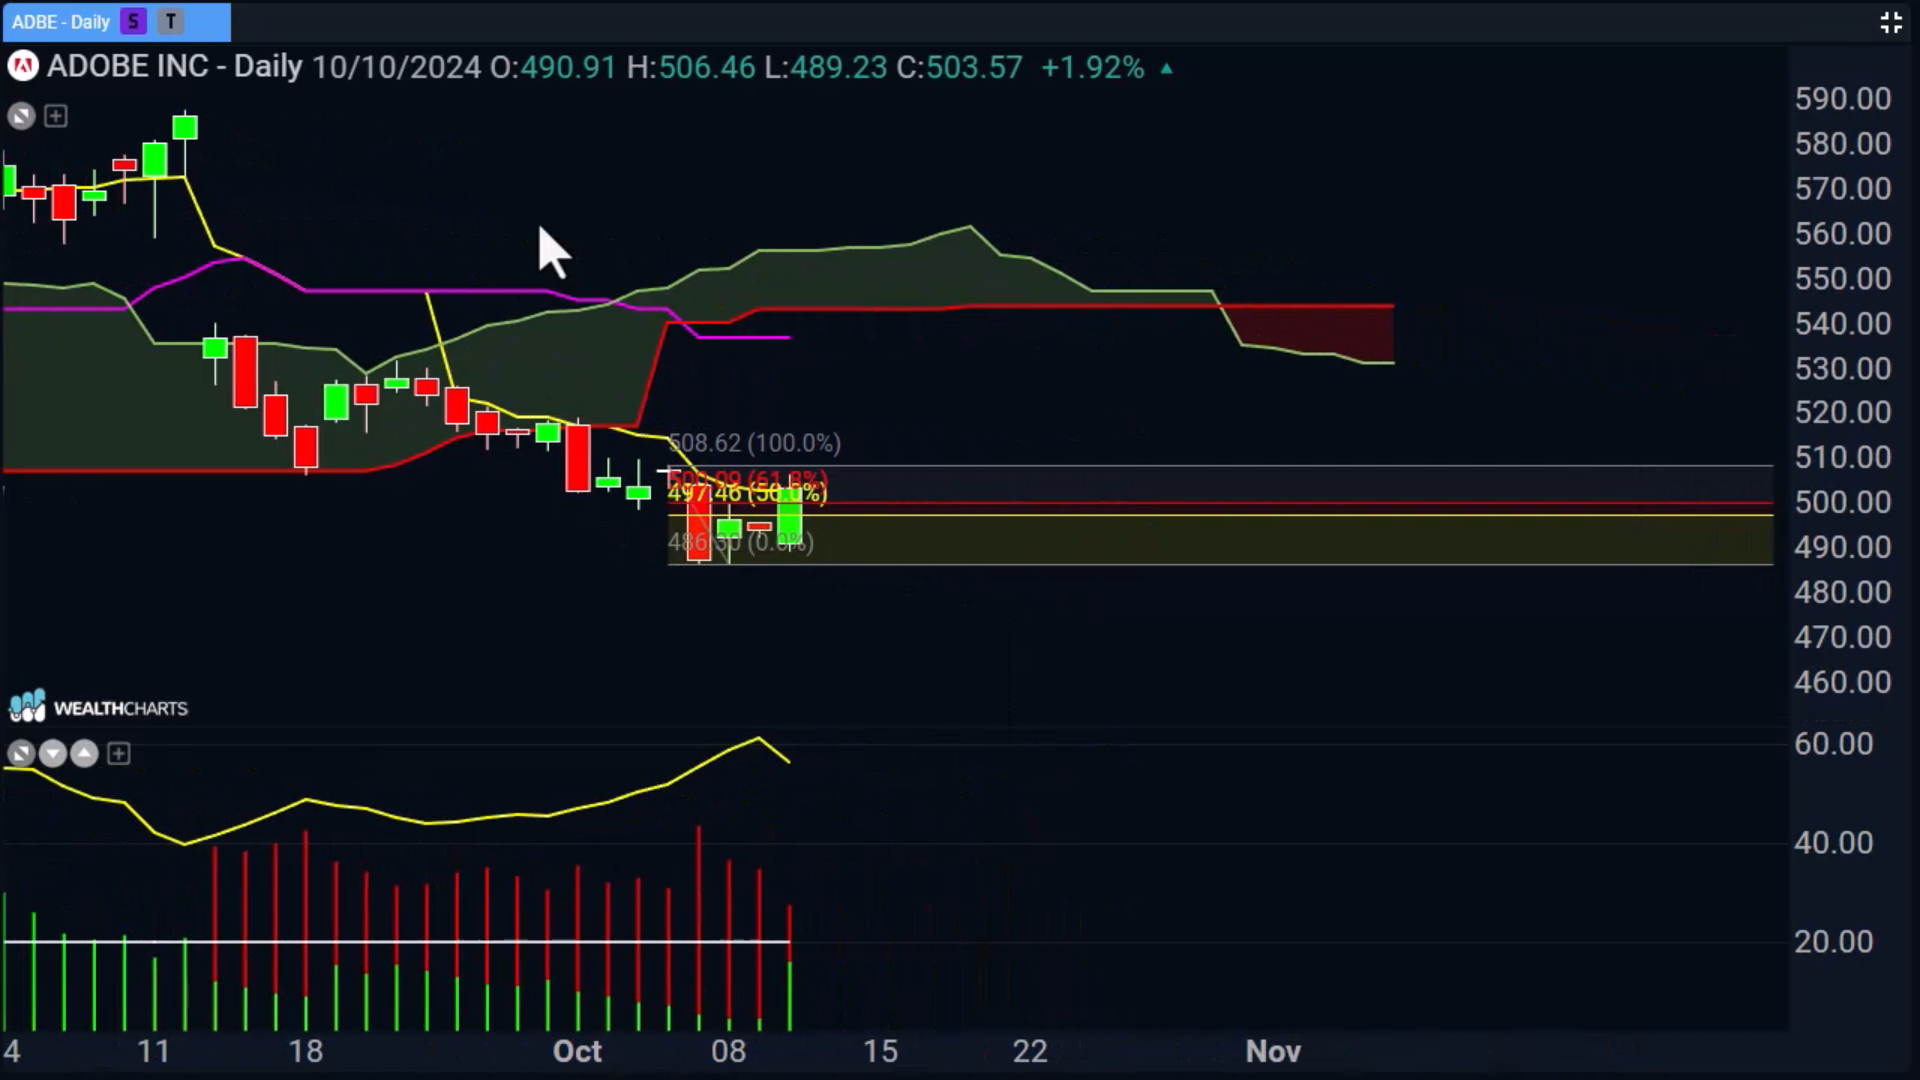Viewport: 1920px width, 1080px height.
Task: Click the 480.00 price axis label
Action: 1843,593
